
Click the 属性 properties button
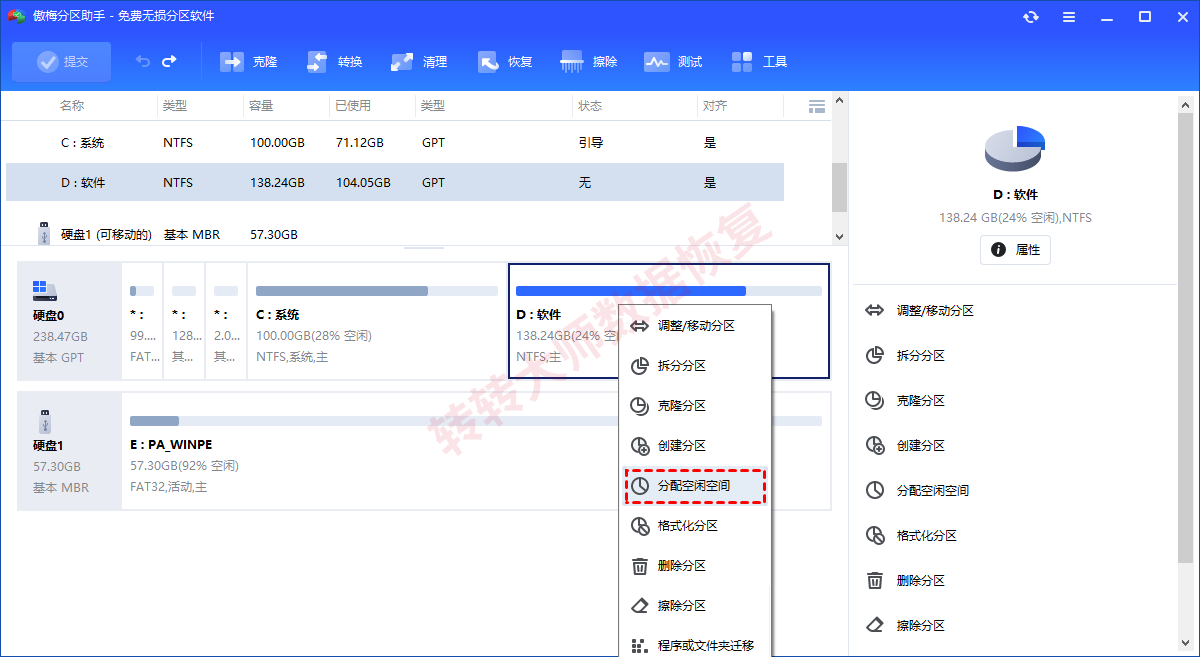pos(1015,250)
